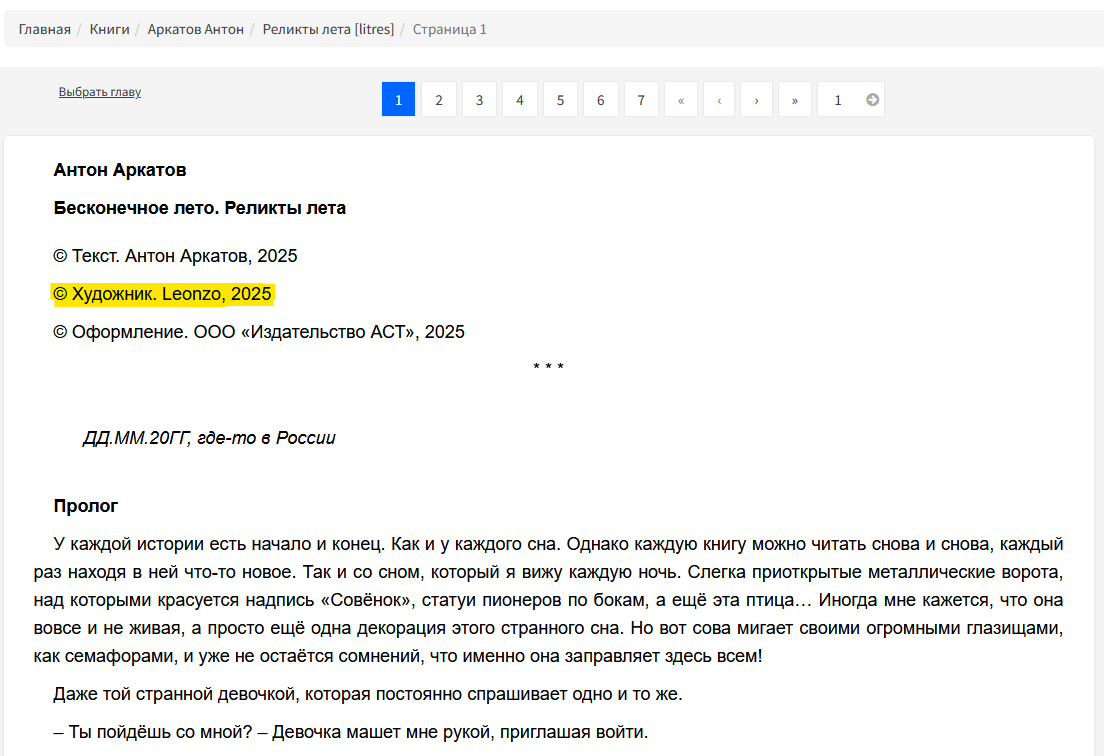Viewport: 1104px width, 756px height.
Task: Go to «Главная» breadcrumb
Action: 44,30
